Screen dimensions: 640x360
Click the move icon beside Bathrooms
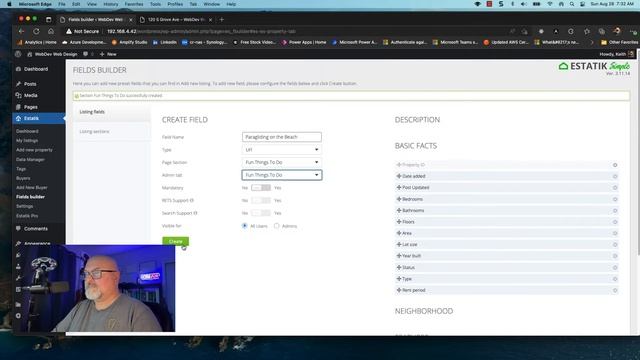[x=399, y=210]
